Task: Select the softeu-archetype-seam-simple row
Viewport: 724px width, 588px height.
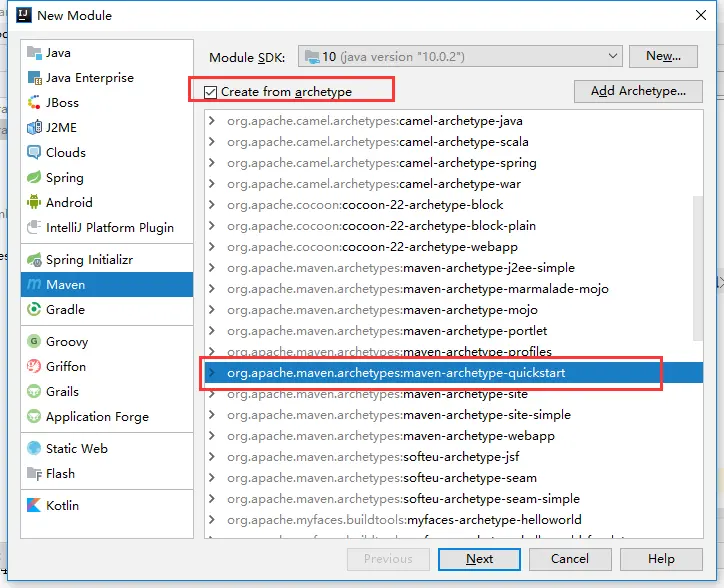Action: (454, 499)
